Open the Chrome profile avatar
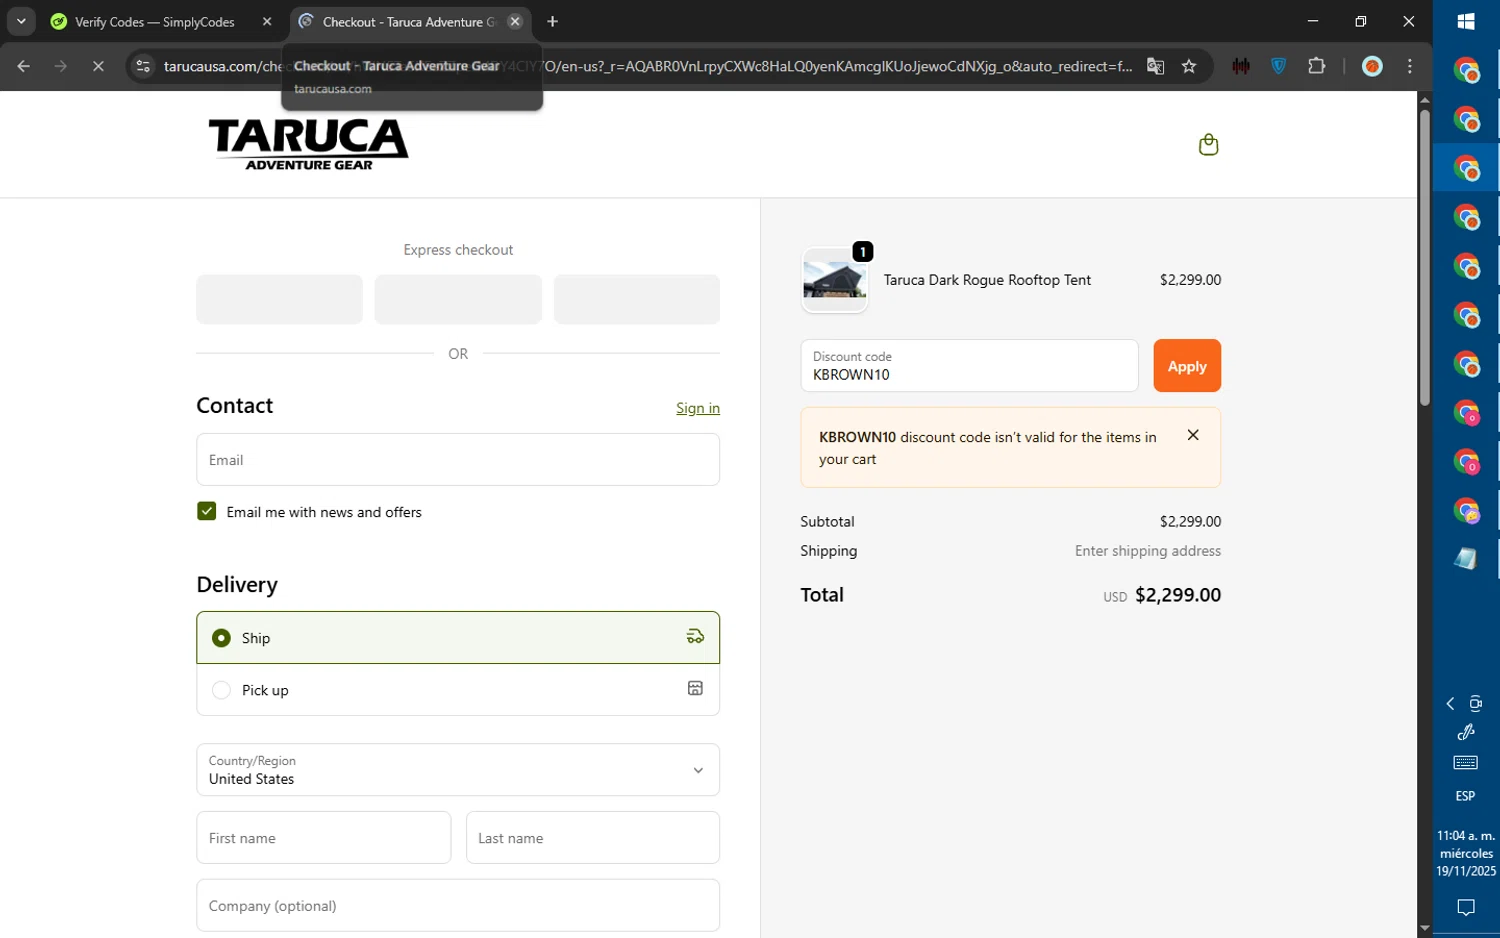The image size is (1500, 938). 1372,67
